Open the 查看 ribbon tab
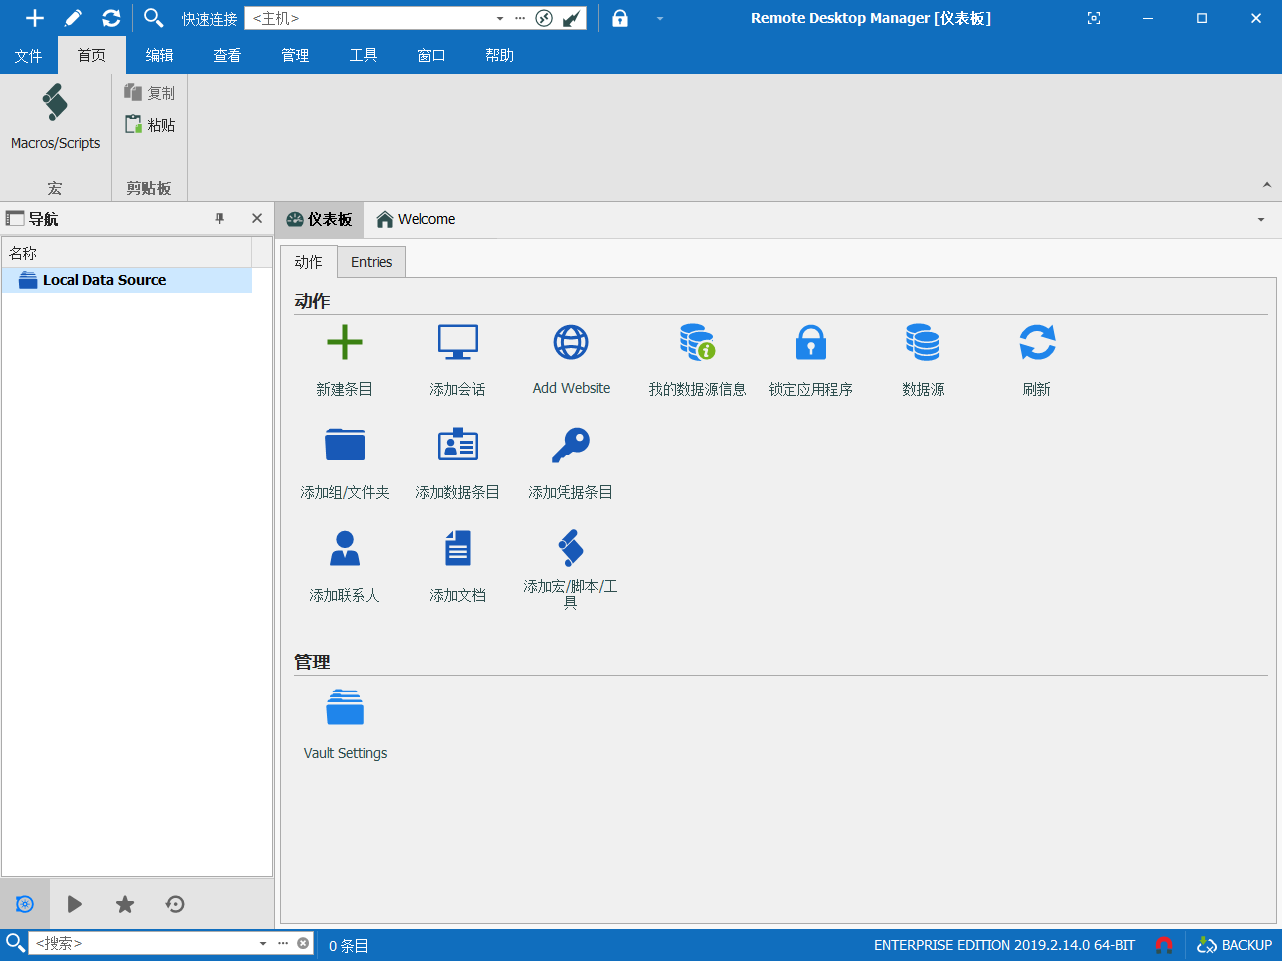This screenshot has width=1282, height=961. [227, 55]
